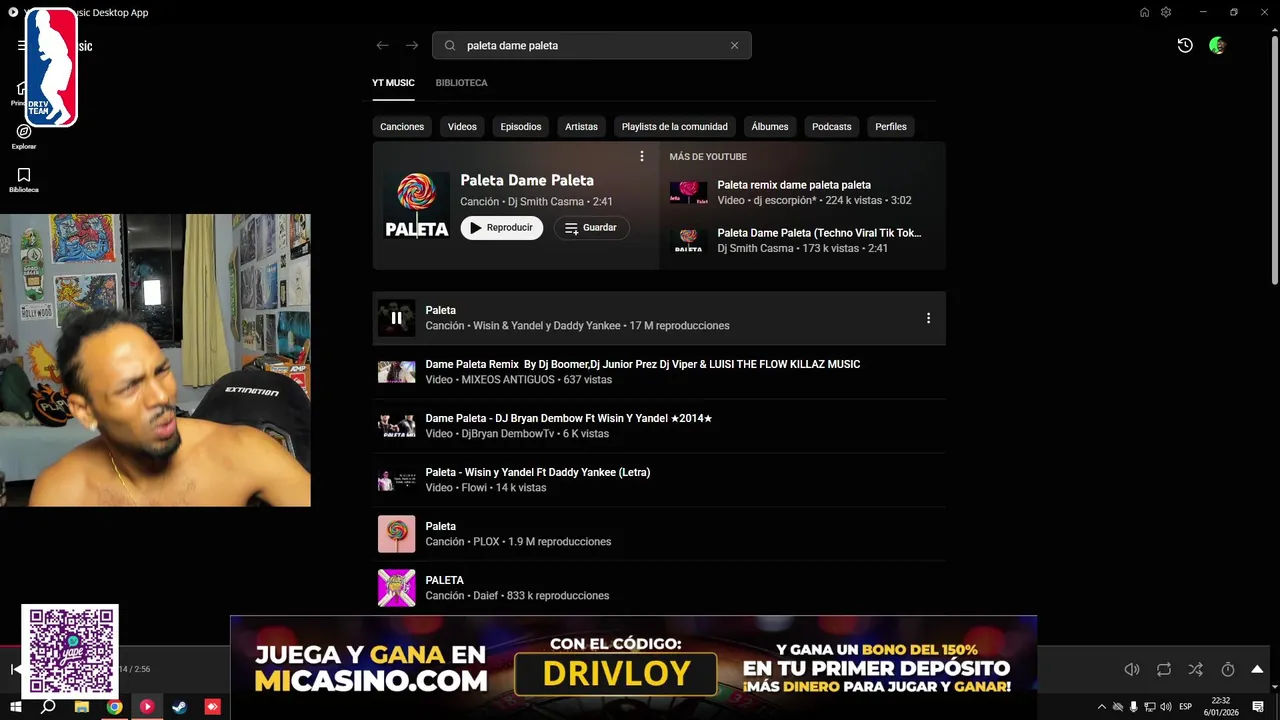Filter results by Canciones
Viewport: 1280px width, 720px height.
[402, 127]
